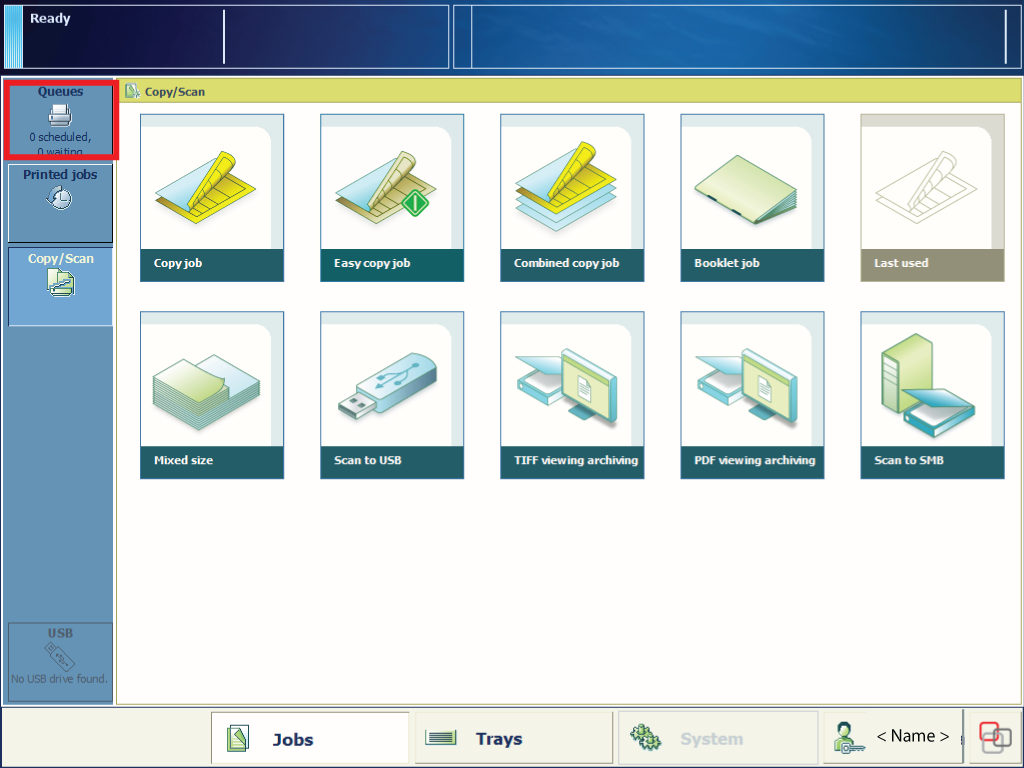Go to the System tab
Image resolution: width=1024 pixels, height=768 pixels.
click(717, 739)
